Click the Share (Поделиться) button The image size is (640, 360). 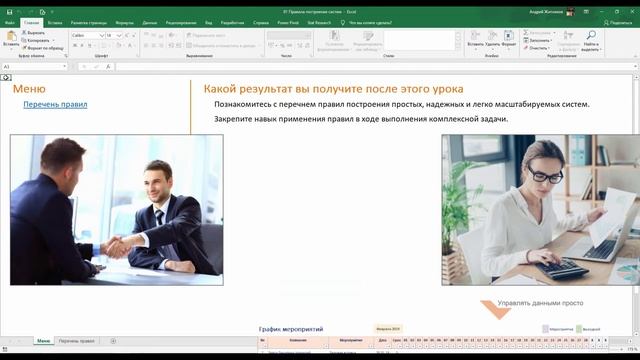(x=618, y=23)
